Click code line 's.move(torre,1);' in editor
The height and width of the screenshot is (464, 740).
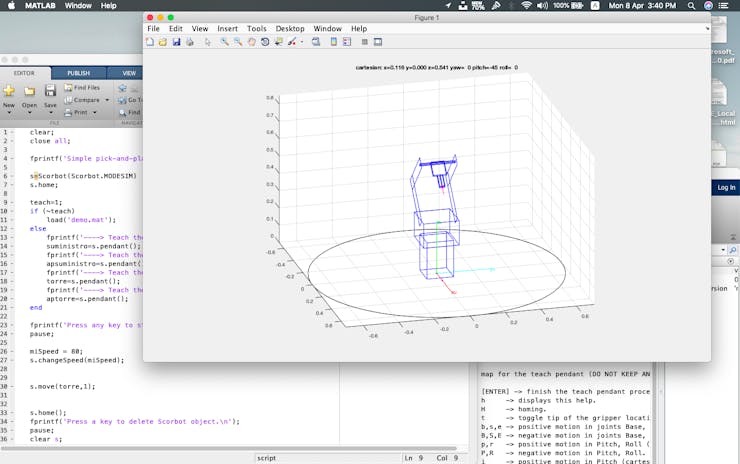[x=62, y=387]
